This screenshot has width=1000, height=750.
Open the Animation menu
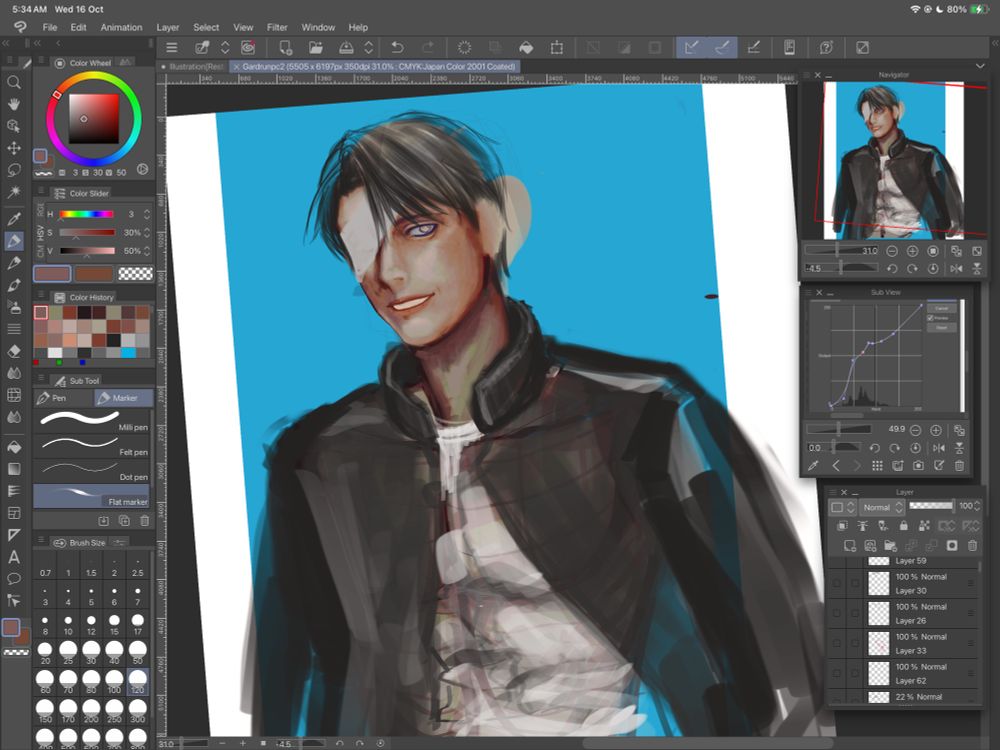click(121, 27)
